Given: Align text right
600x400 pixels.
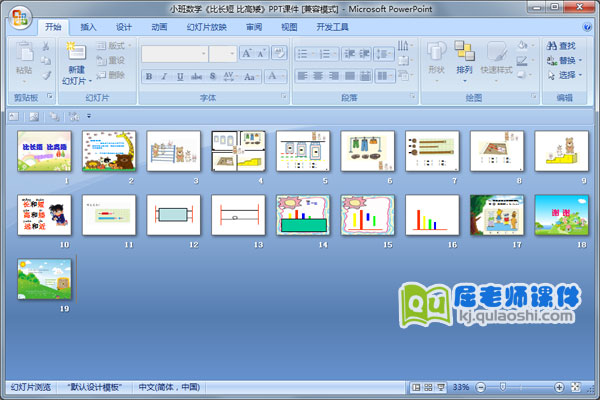Looking at the screenshot, I should click(334, 76).
